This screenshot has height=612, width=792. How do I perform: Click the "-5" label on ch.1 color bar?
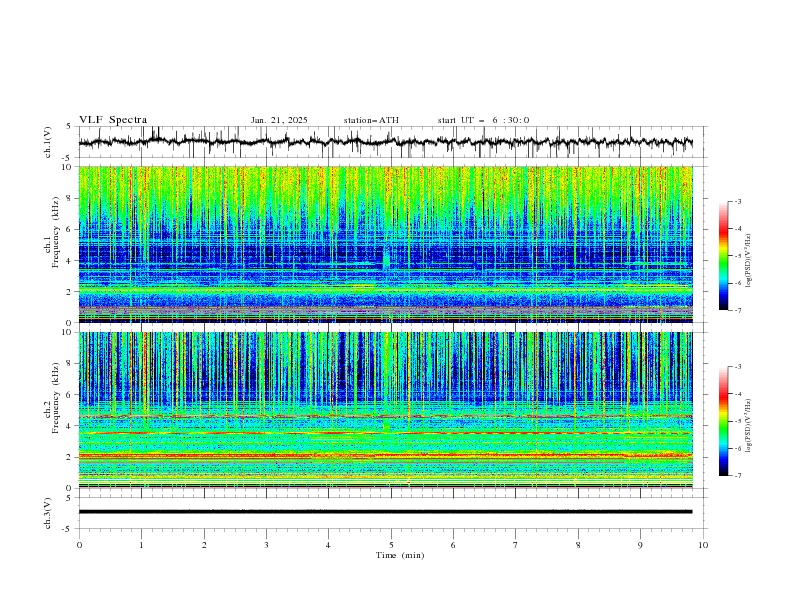click(x=738, y=256)
